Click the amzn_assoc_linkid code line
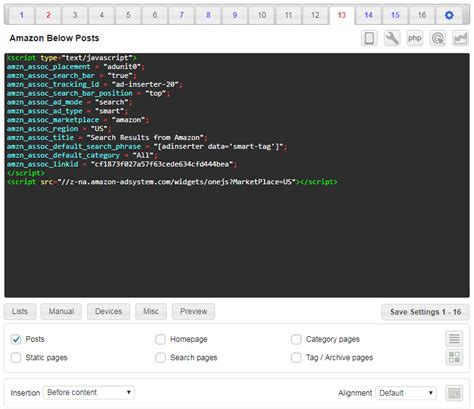This screenshot has height=409, width=474. click(122, 164)
